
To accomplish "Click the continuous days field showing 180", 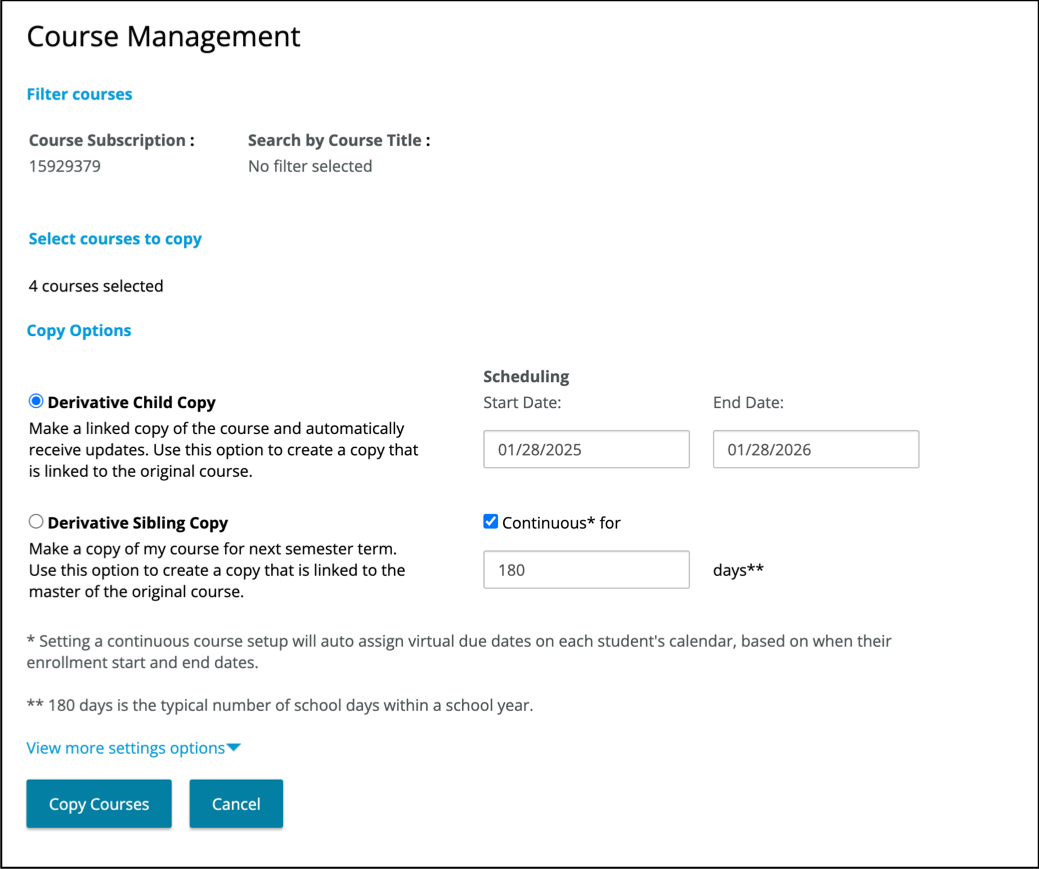I will click(x=586, y=570).
